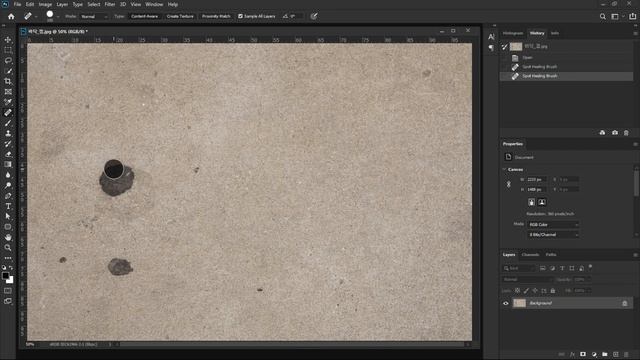Select the Brush tool
The height and width of the screenshot is (360, 640).
8,123
